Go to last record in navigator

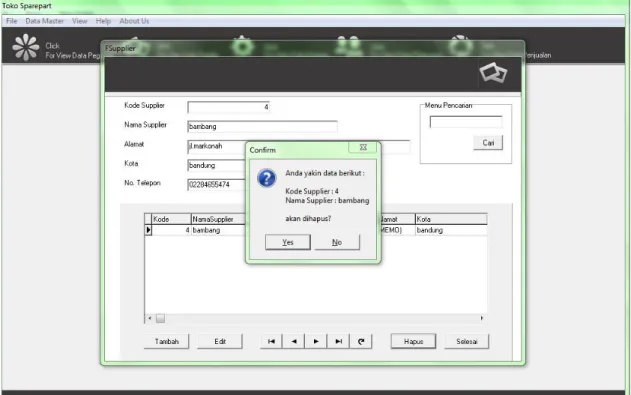pyautogui.click(x=338, y=342)
